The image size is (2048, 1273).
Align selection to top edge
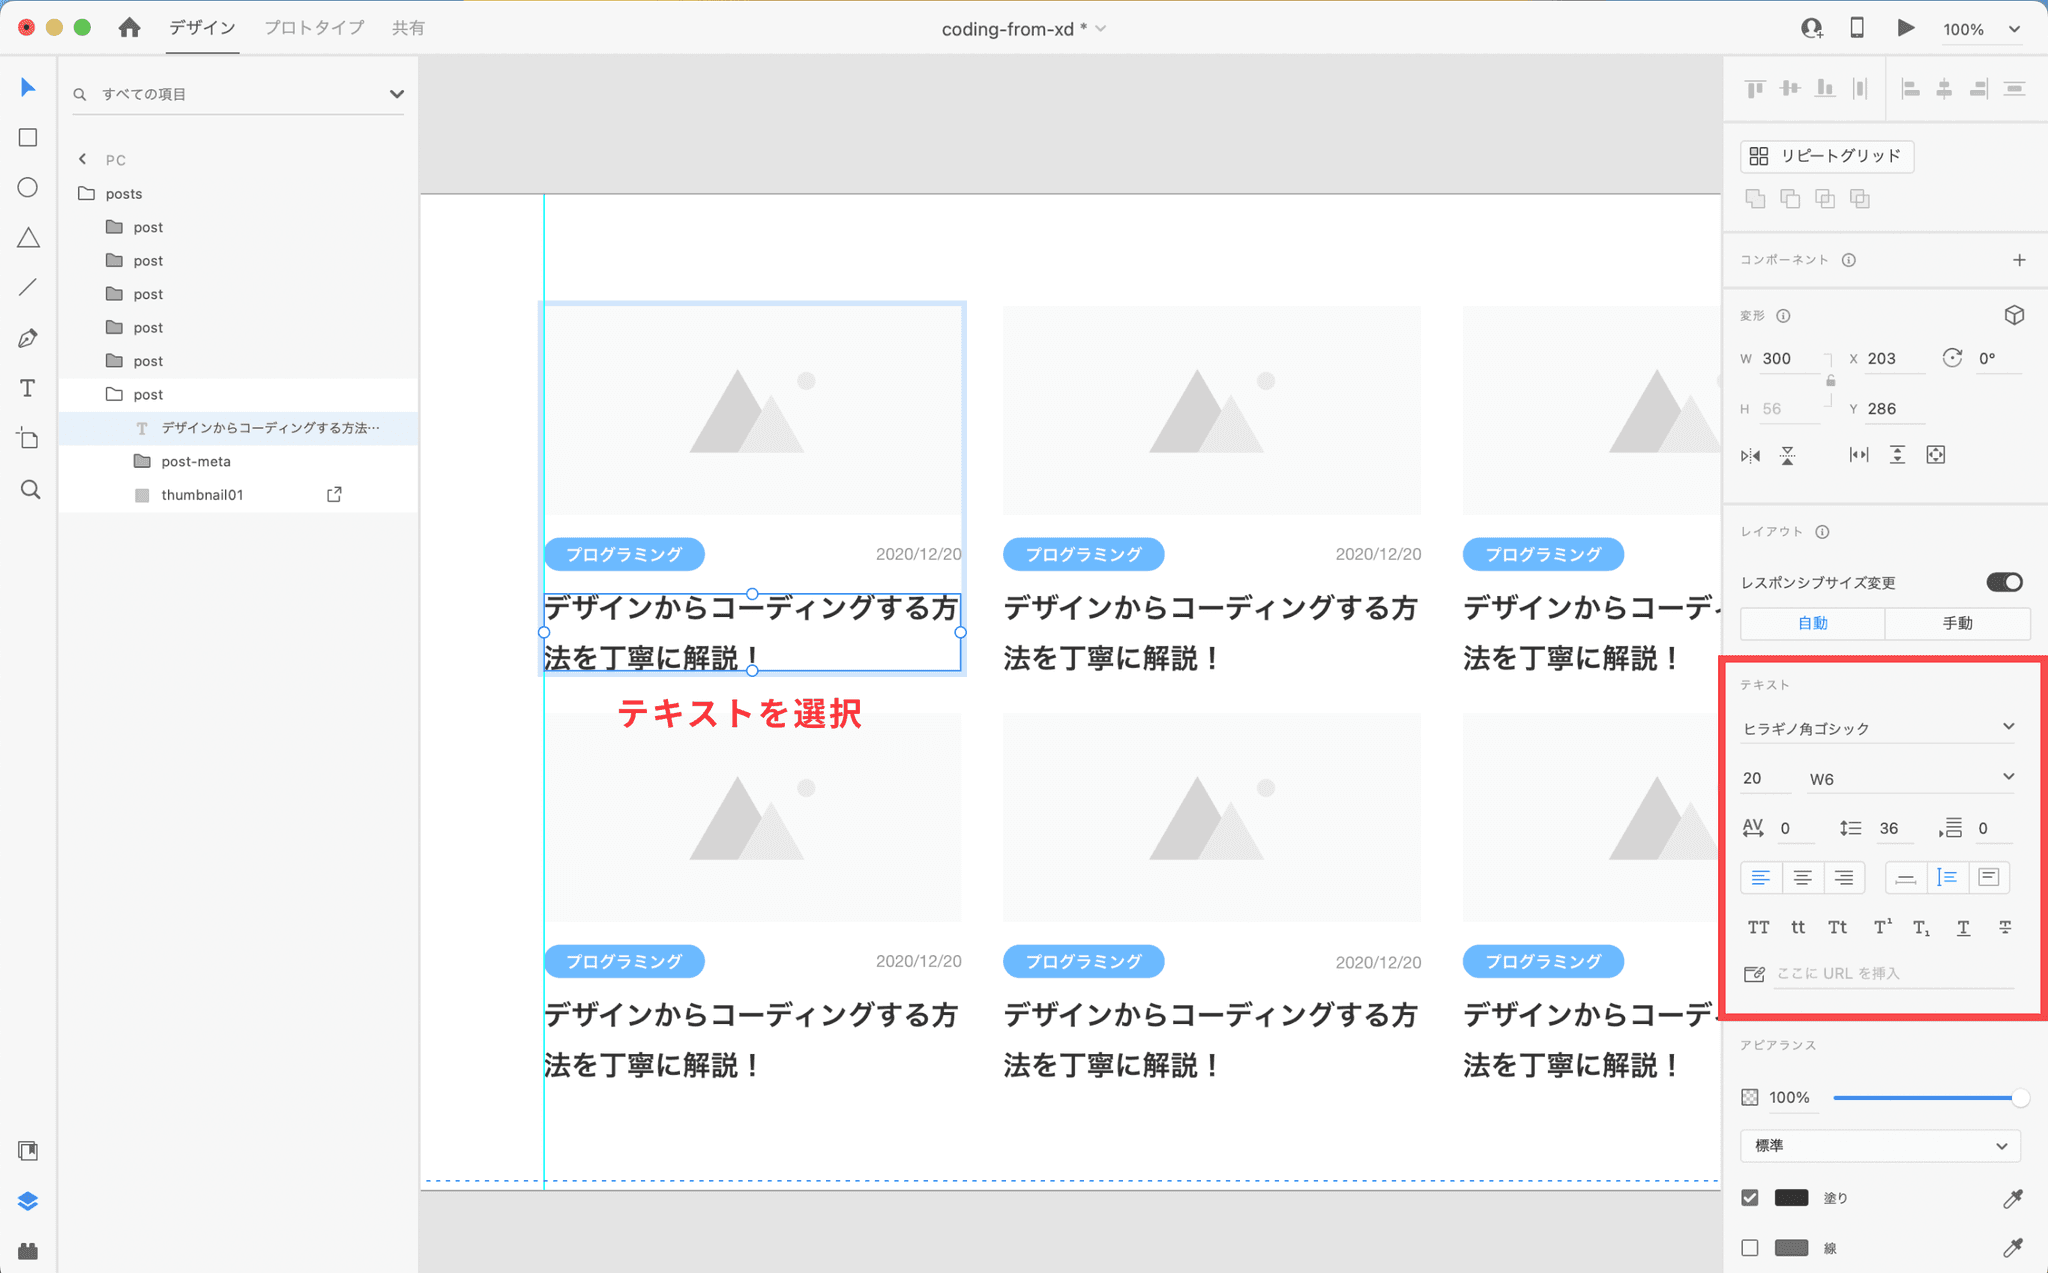1755,89
